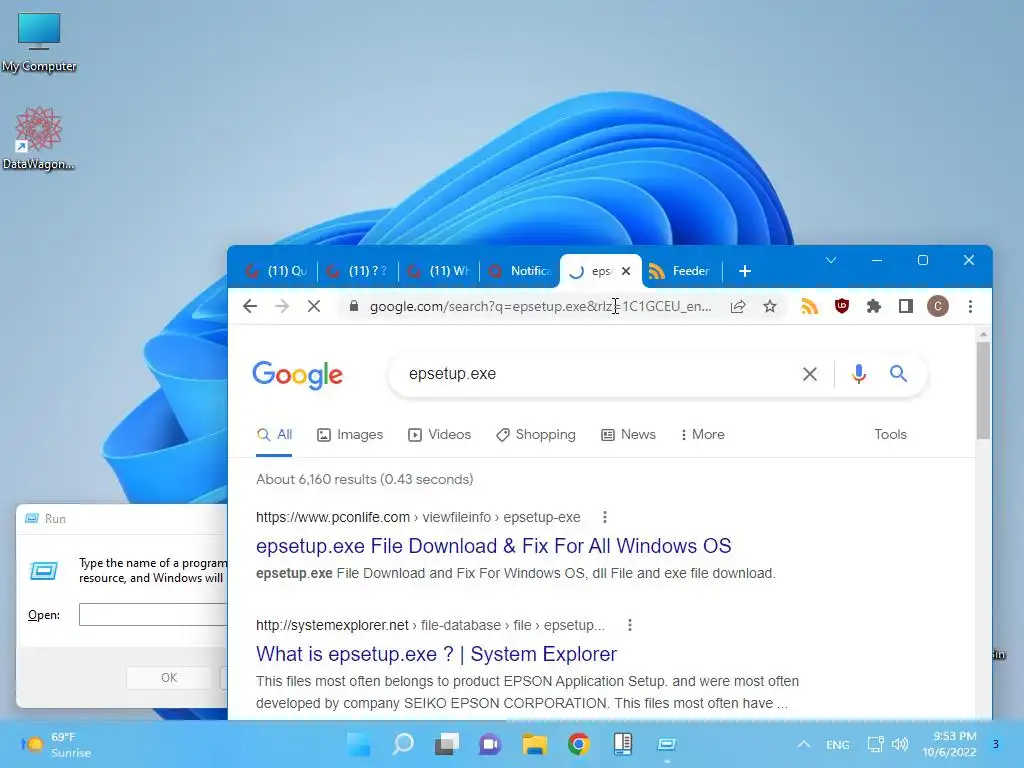Click the Run dialog title bar icon
Image resolution: width=1024 pixels, height=768 pixels.
tap(31, 519)
